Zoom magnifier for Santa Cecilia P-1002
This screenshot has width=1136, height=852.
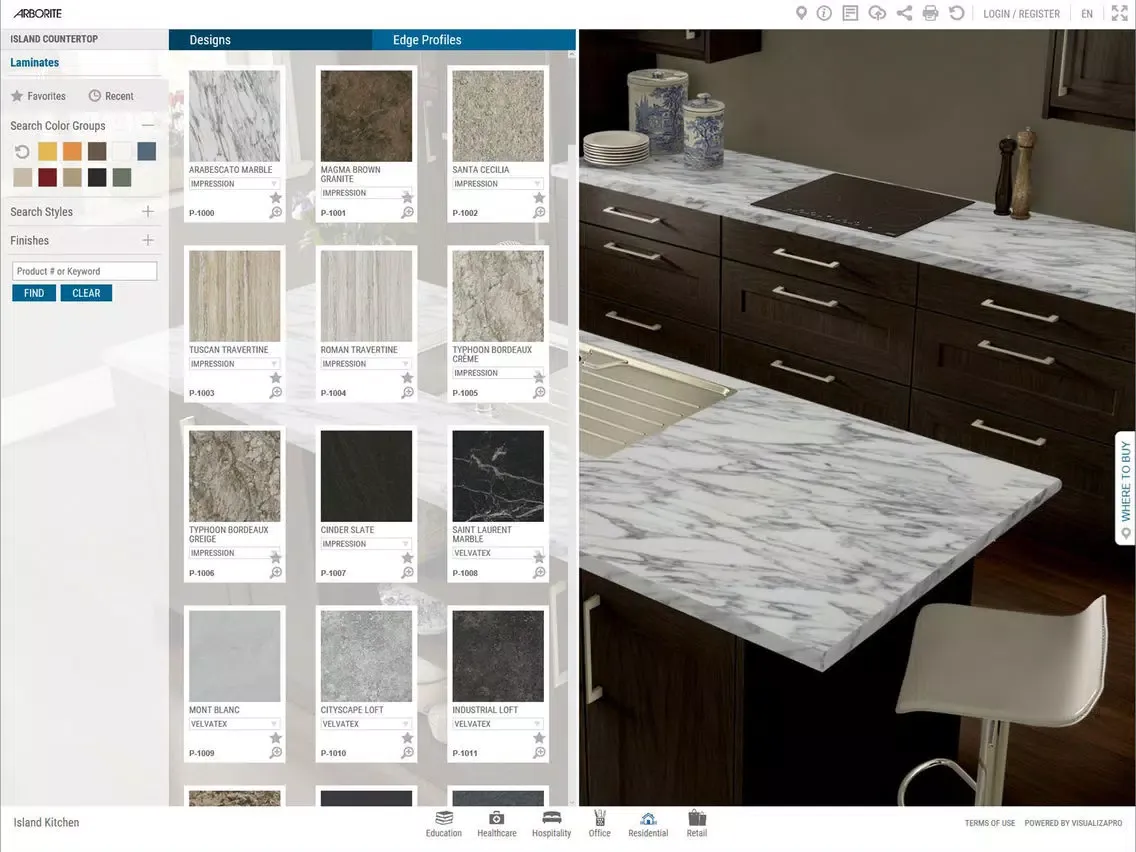540,212
